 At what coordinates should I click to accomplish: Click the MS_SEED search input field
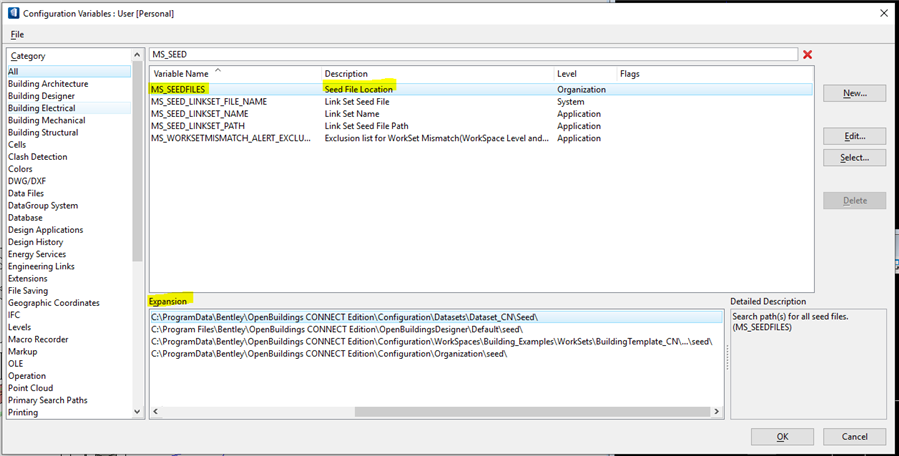pyautogui.click(x=474, y=54)
